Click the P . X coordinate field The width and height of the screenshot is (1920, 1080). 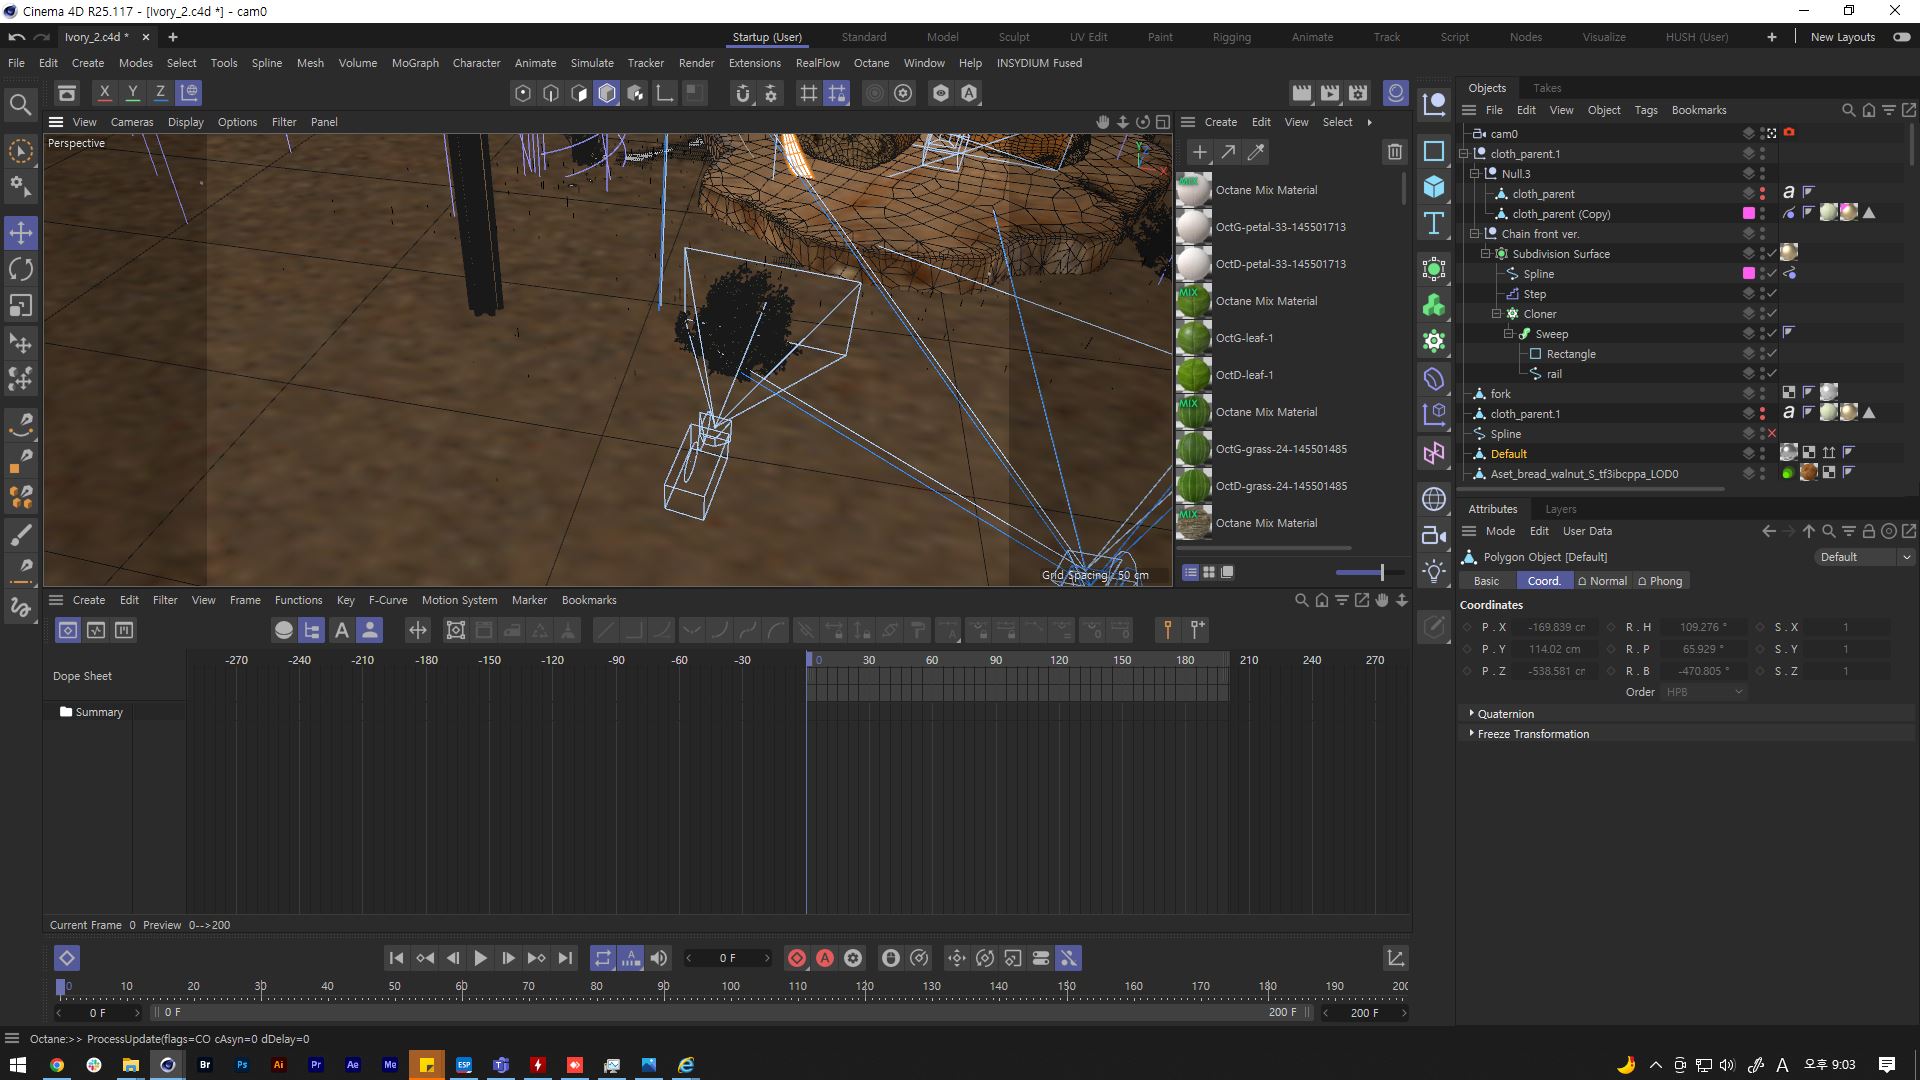click(x=1556, y=627)
